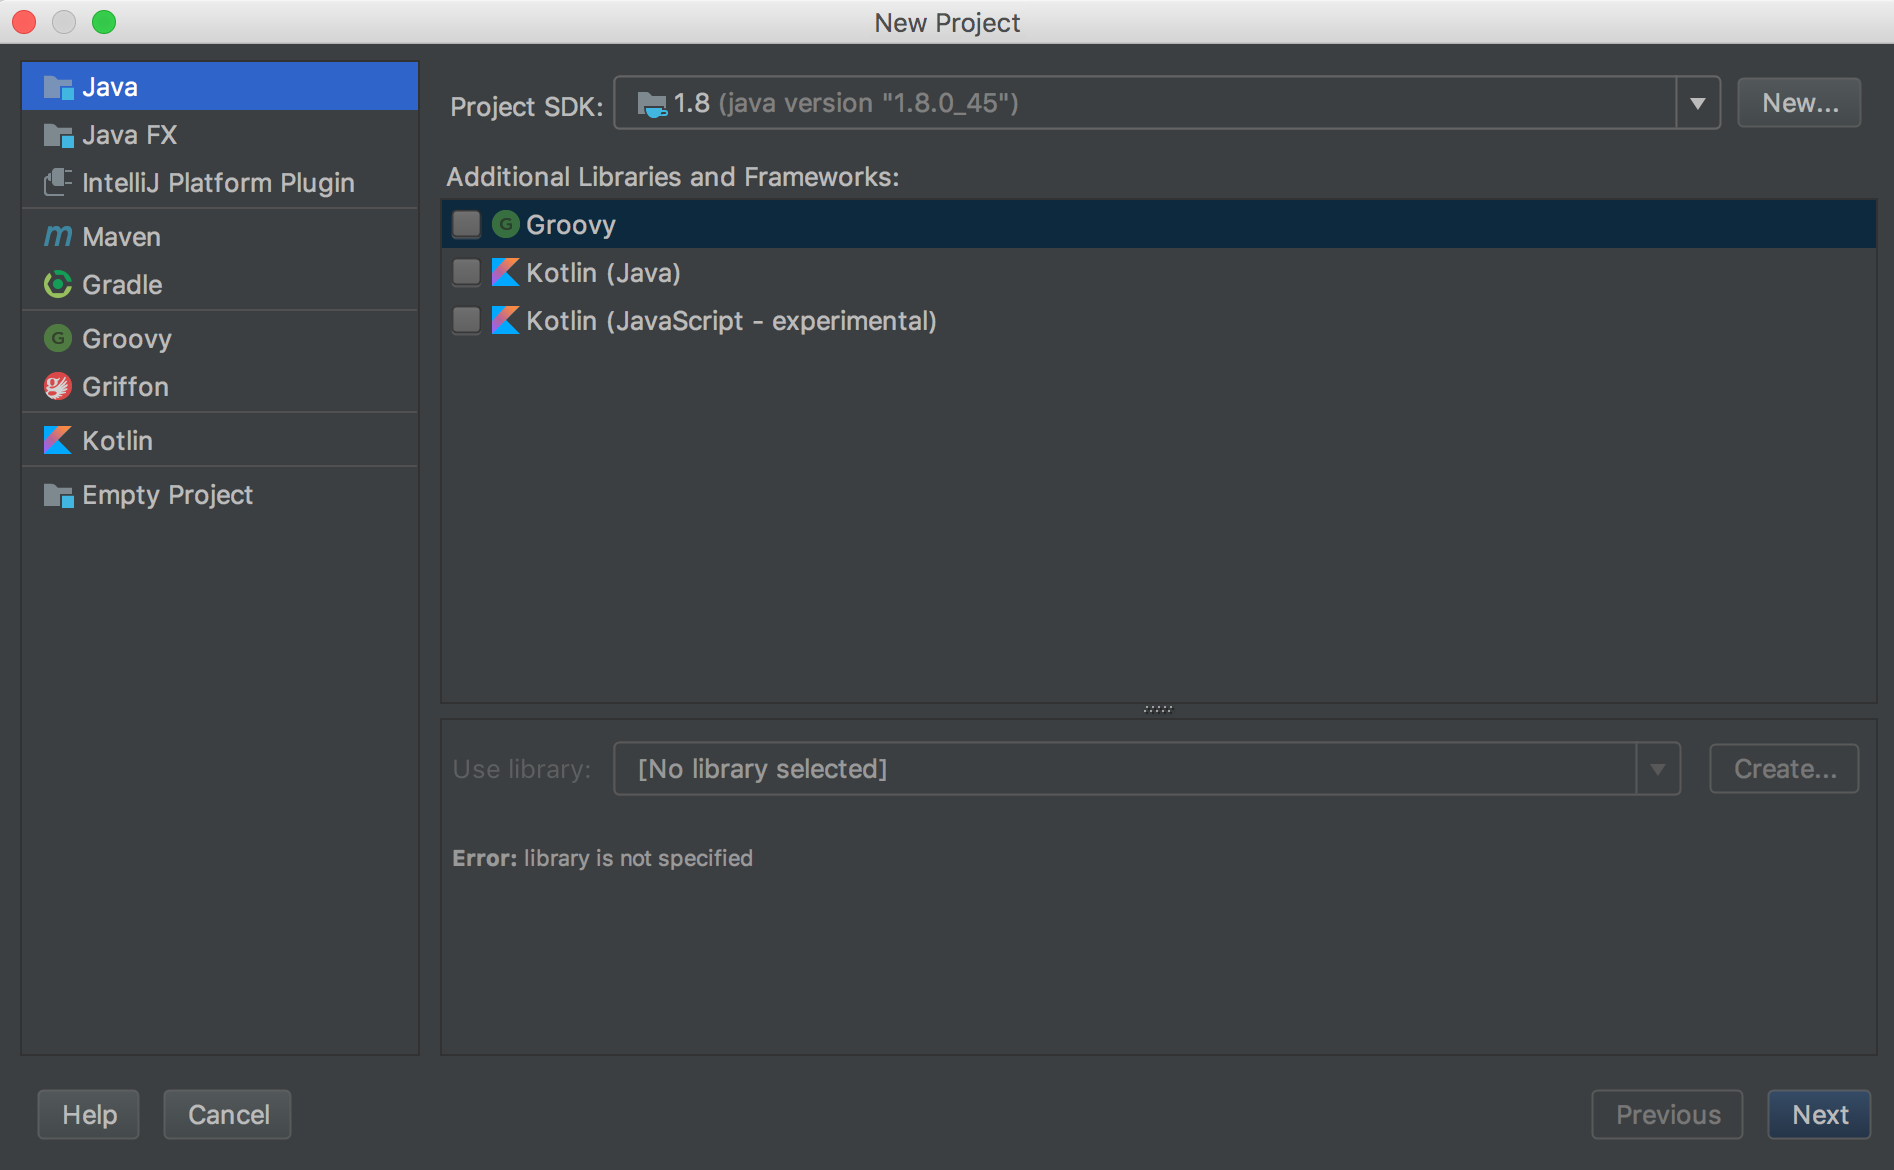Proceed with the Next button
The image size is (1894, 1170).
1819,1115
